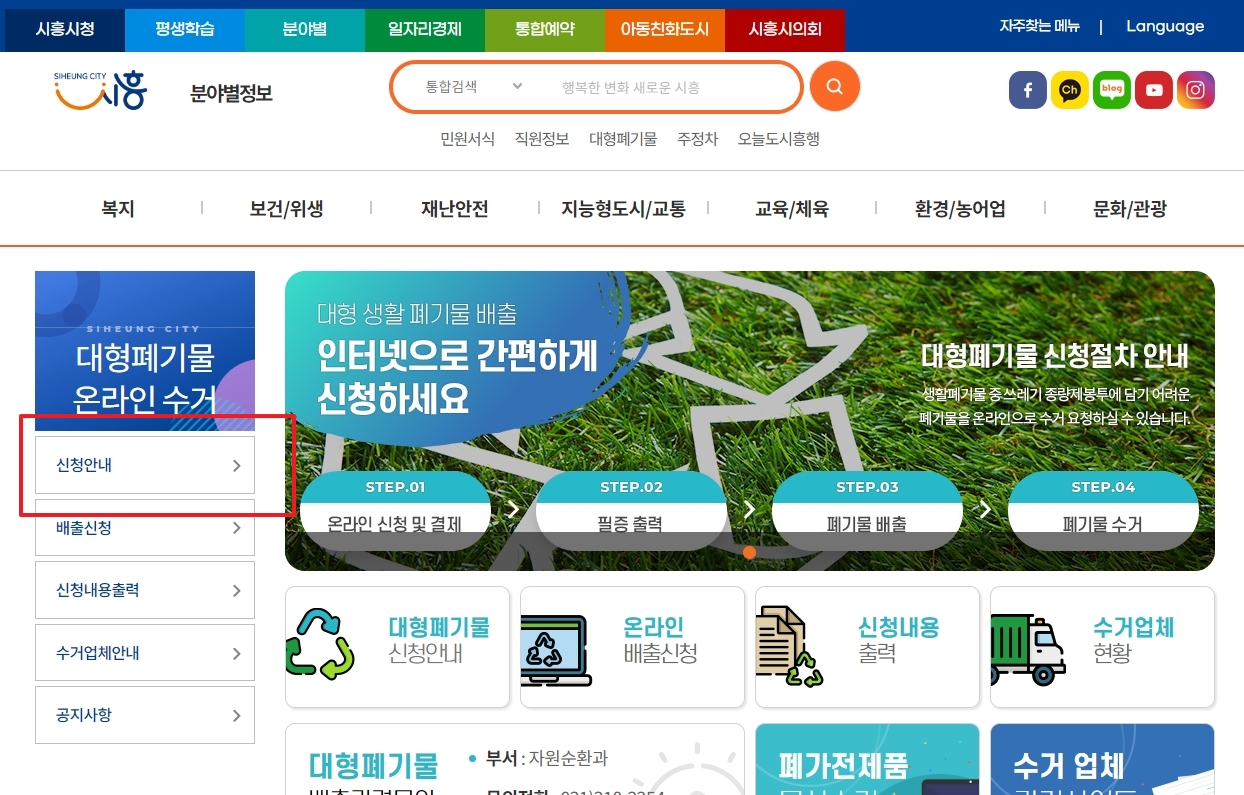Click the 폐가전제품 card
The image size is (1244, 795).
coord(867,759)
